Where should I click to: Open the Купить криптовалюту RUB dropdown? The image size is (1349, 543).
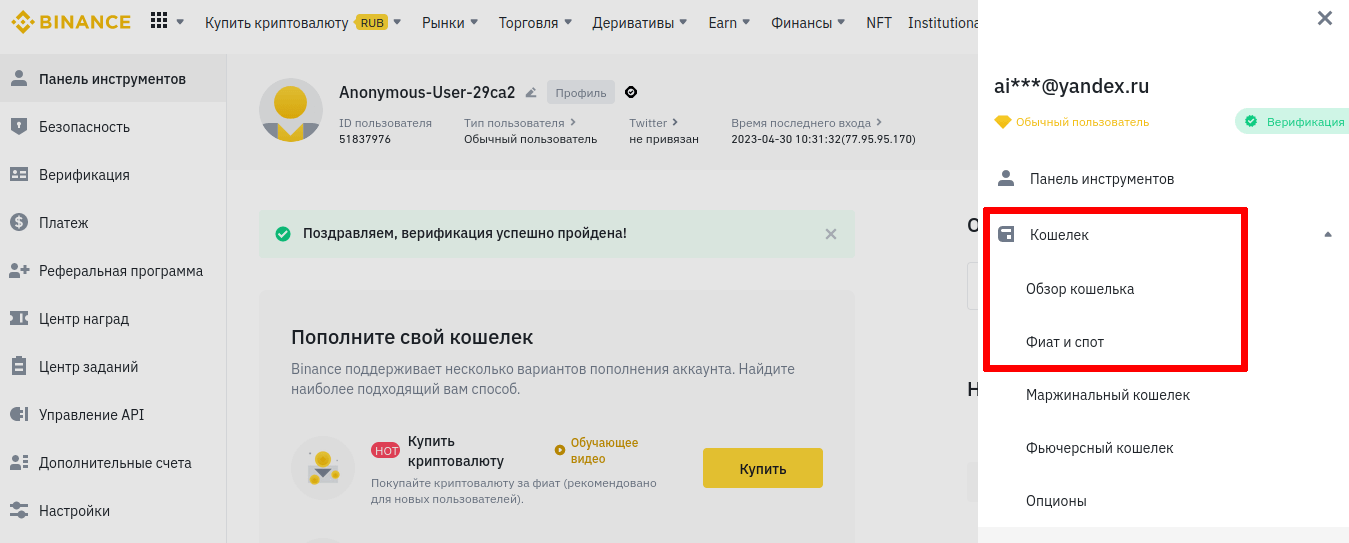click(302, 23)
